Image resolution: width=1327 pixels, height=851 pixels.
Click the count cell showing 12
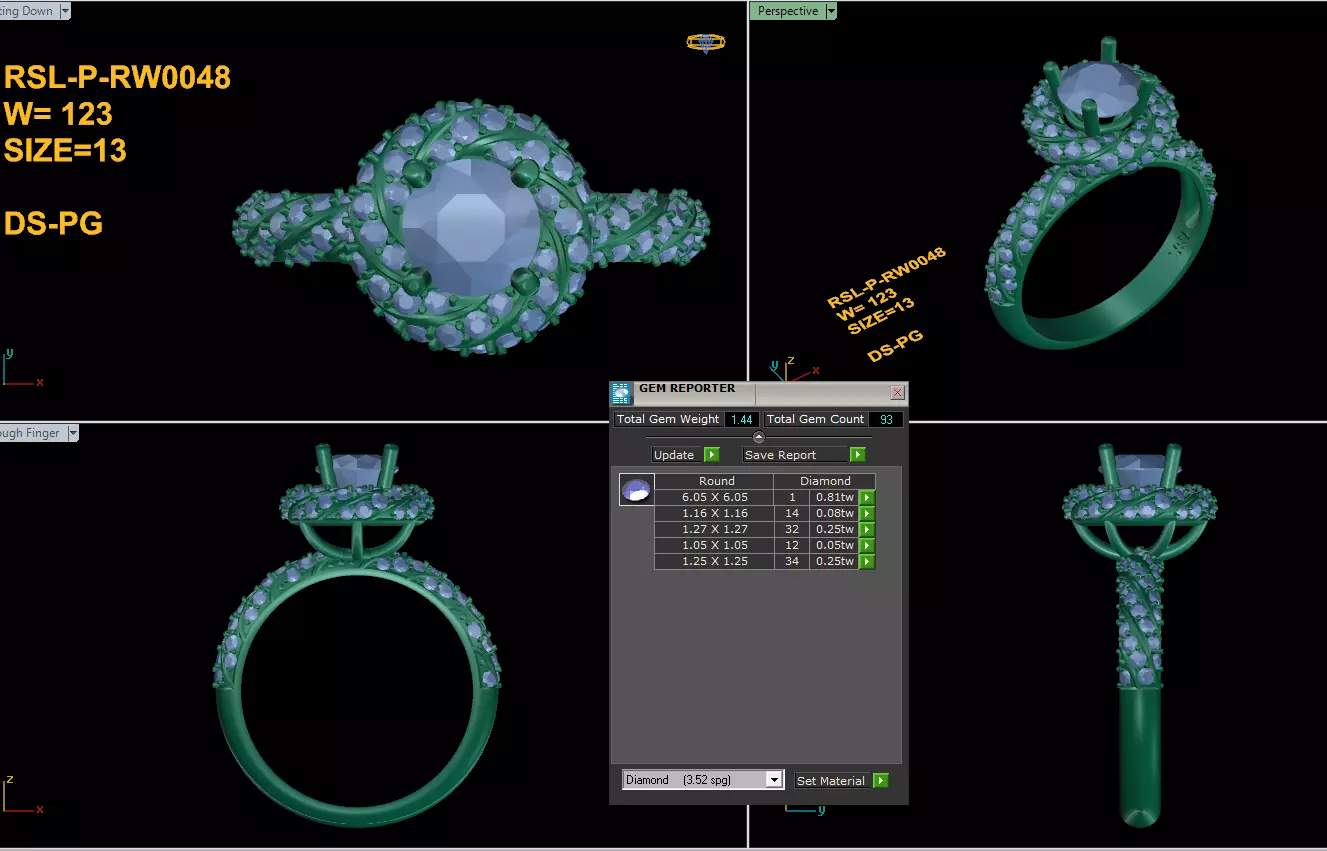click(x=792, y=545)
